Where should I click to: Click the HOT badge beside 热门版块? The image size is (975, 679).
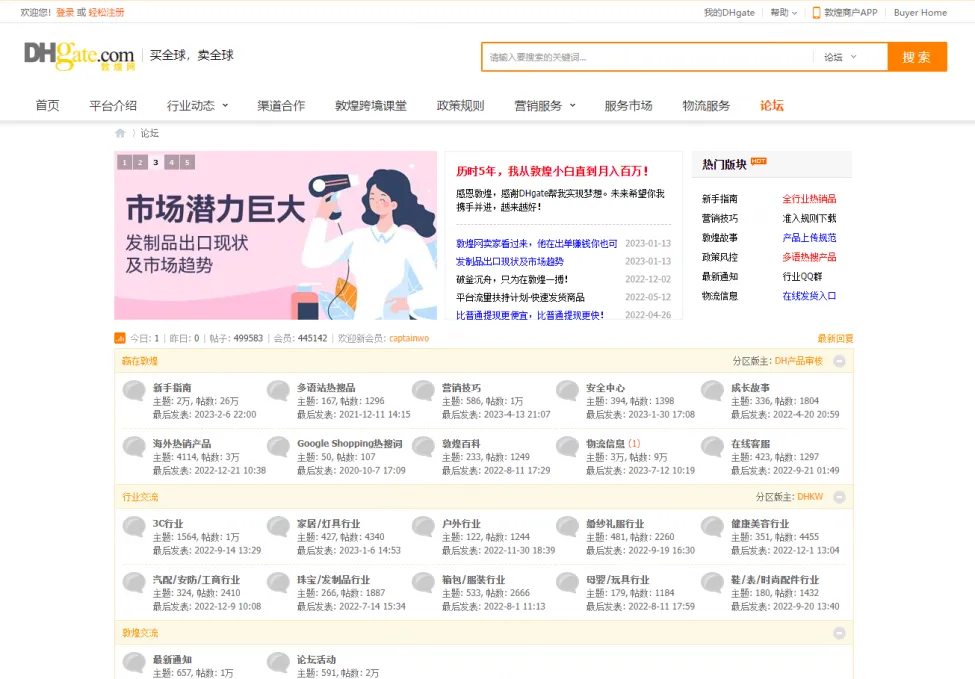point(759,160)
